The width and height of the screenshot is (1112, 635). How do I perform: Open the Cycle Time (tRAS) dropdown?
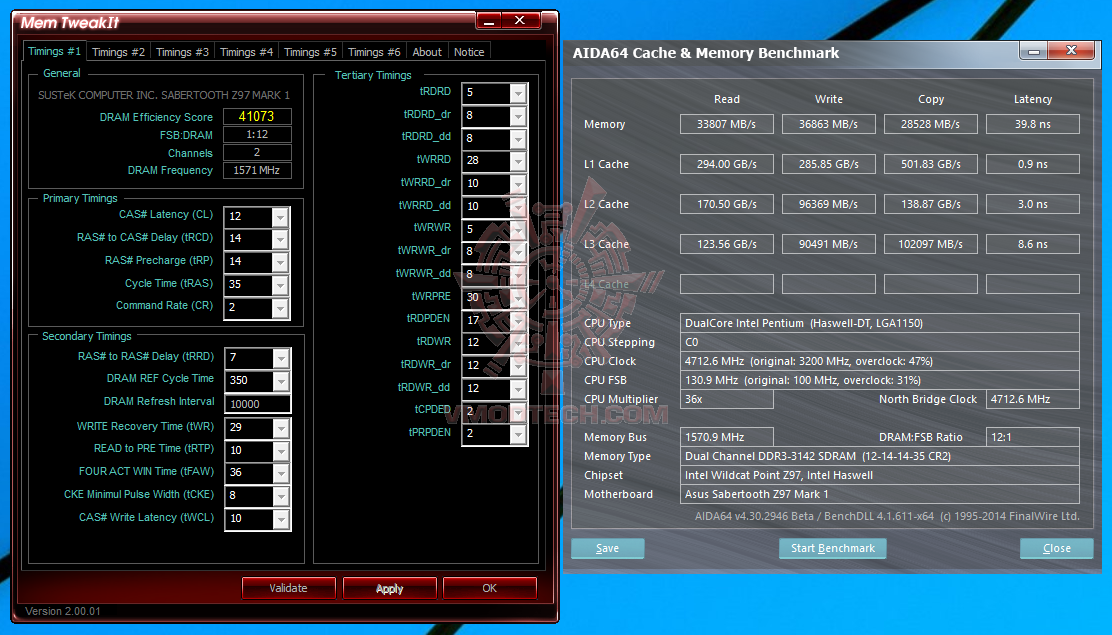[280, 285]
